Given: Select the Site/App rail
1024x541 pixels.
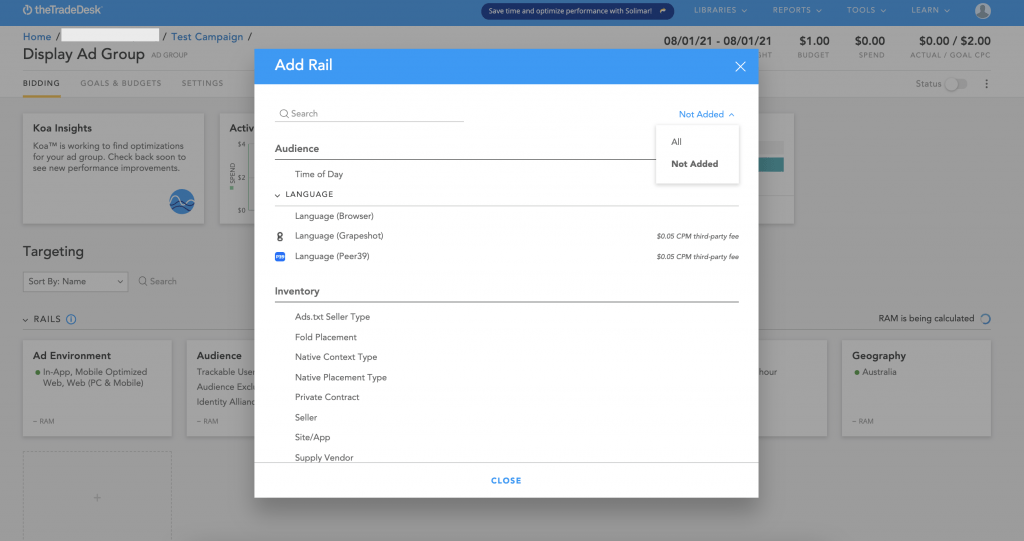Looking at the screenshot, I should click(312, 438).
